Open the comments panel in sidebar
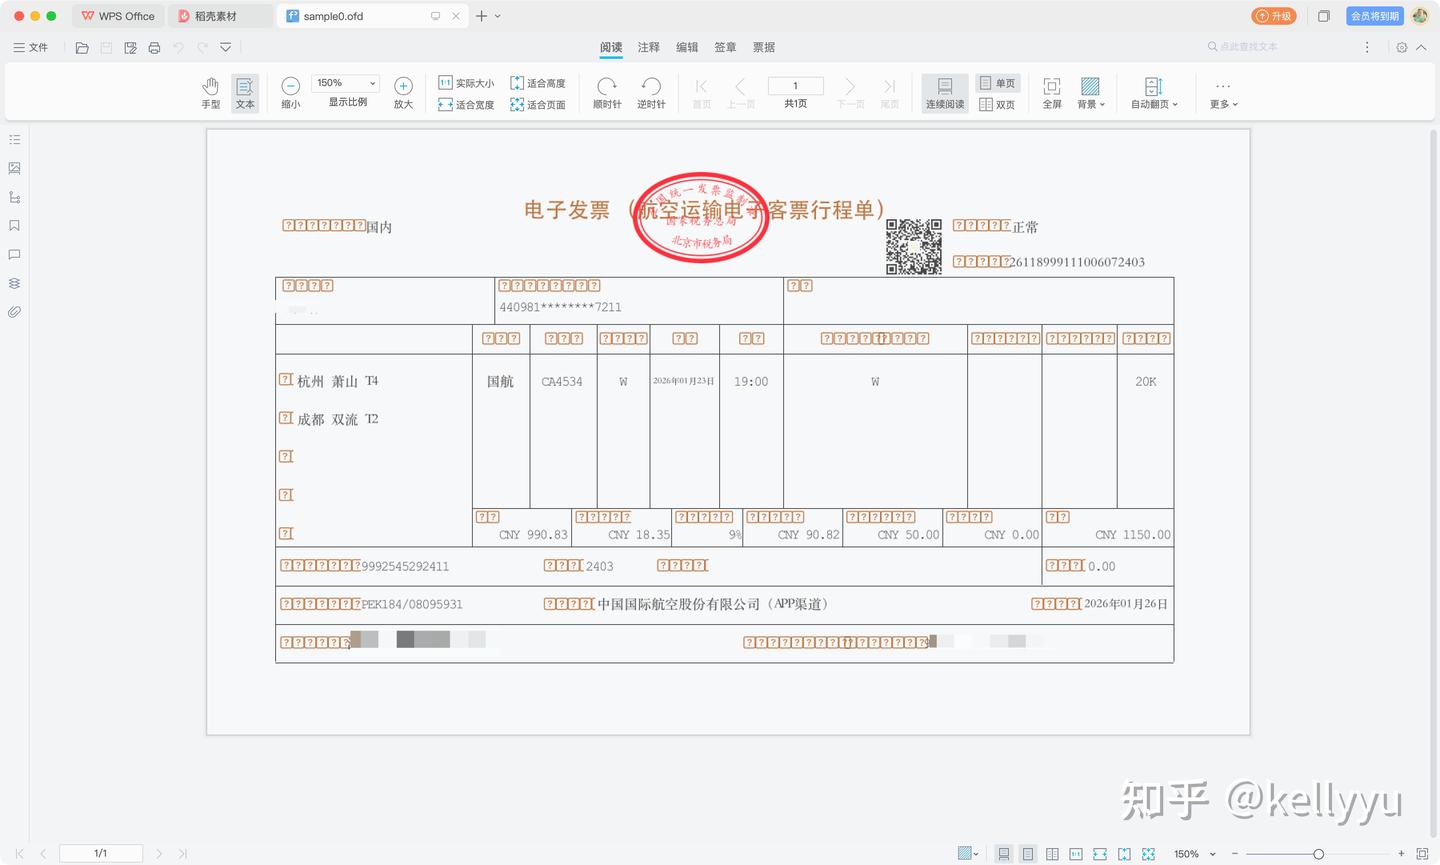1440x865 pixels. [x=14, y=255]
